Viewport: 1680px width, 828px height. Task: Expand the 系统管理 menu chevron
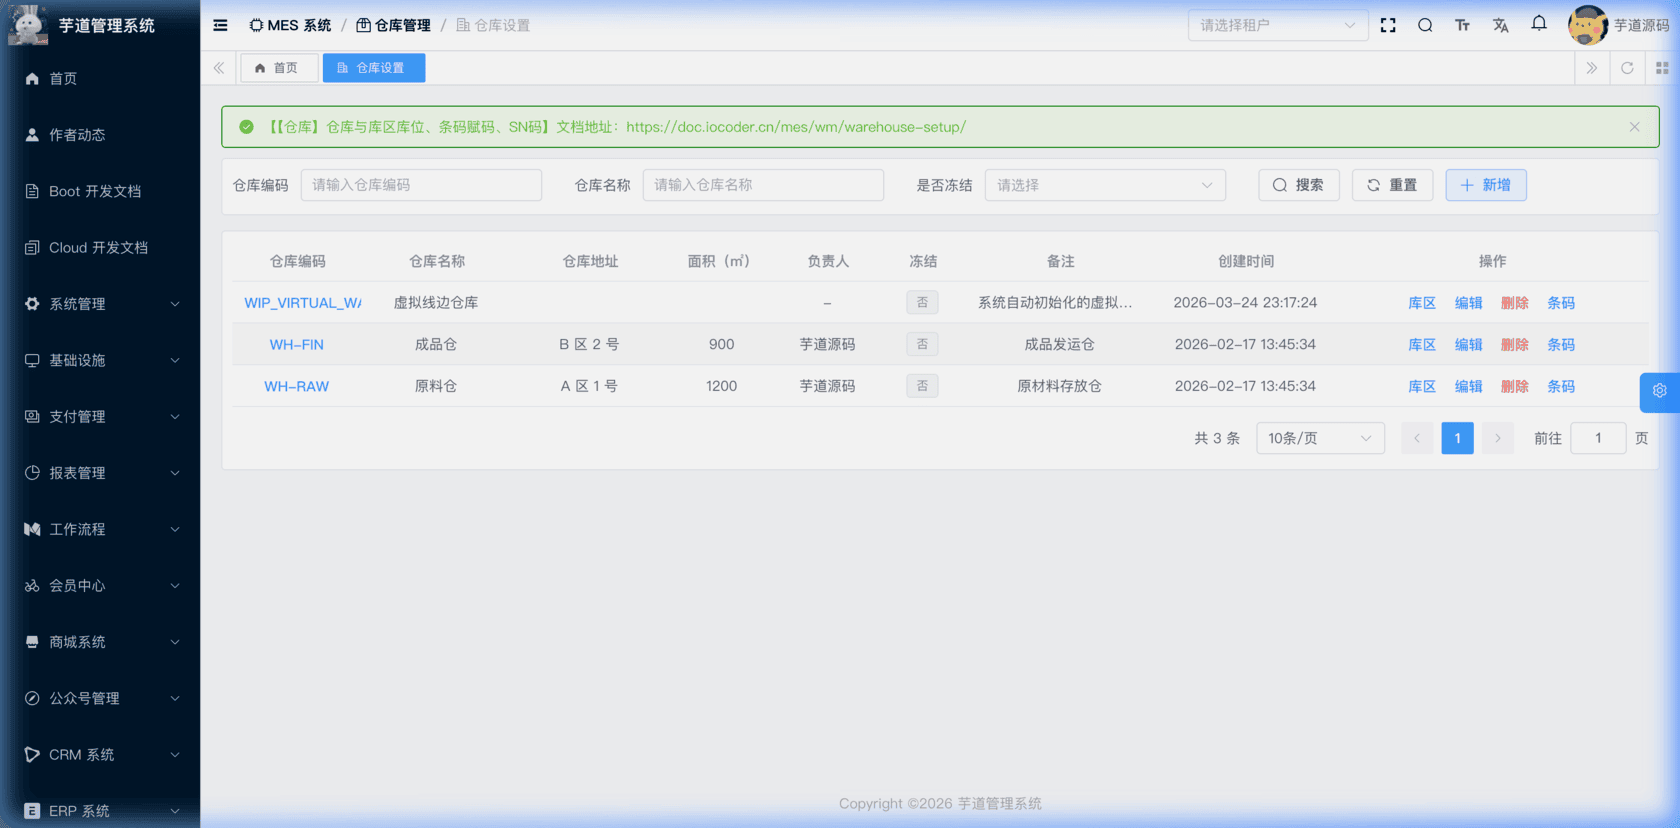pyautogui.click(x=175, y=304)
